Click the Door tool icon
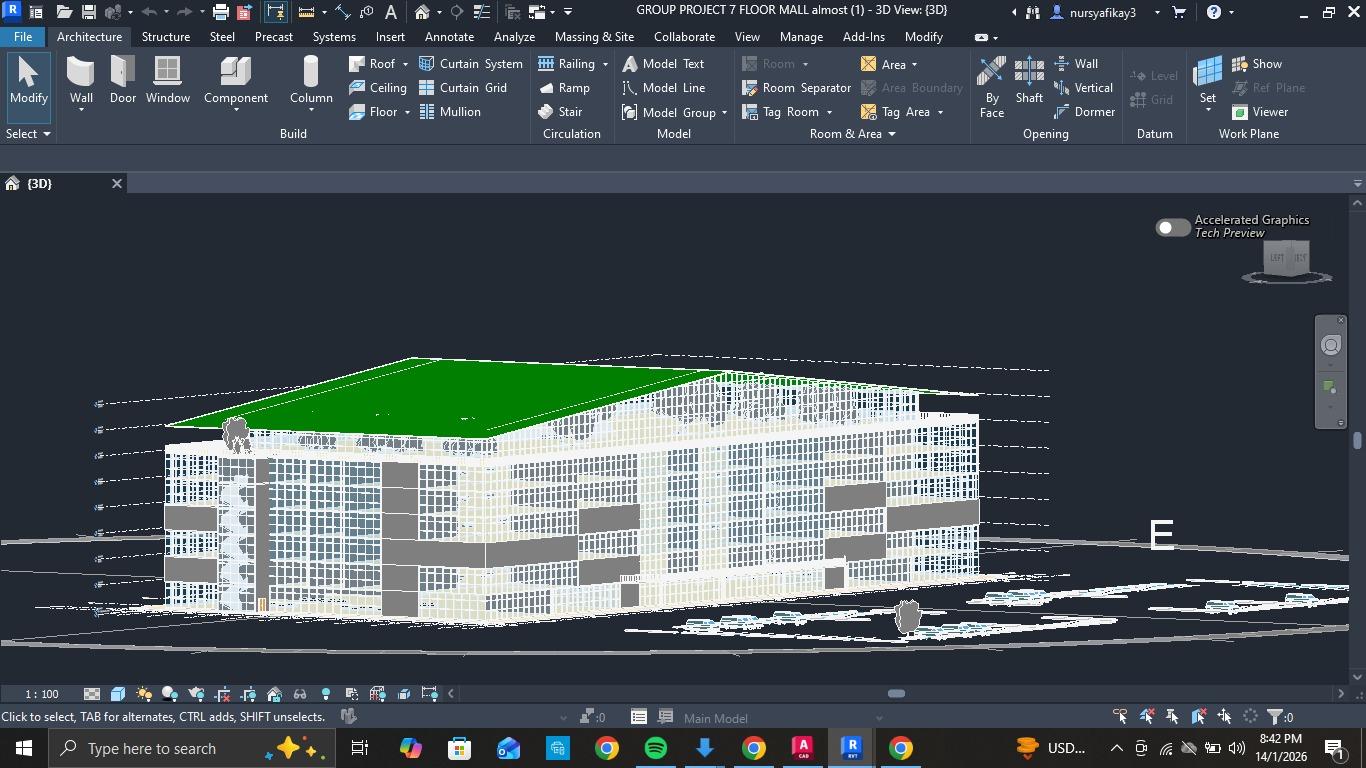This screenshot has height=768, width=1366. [123, 80]
